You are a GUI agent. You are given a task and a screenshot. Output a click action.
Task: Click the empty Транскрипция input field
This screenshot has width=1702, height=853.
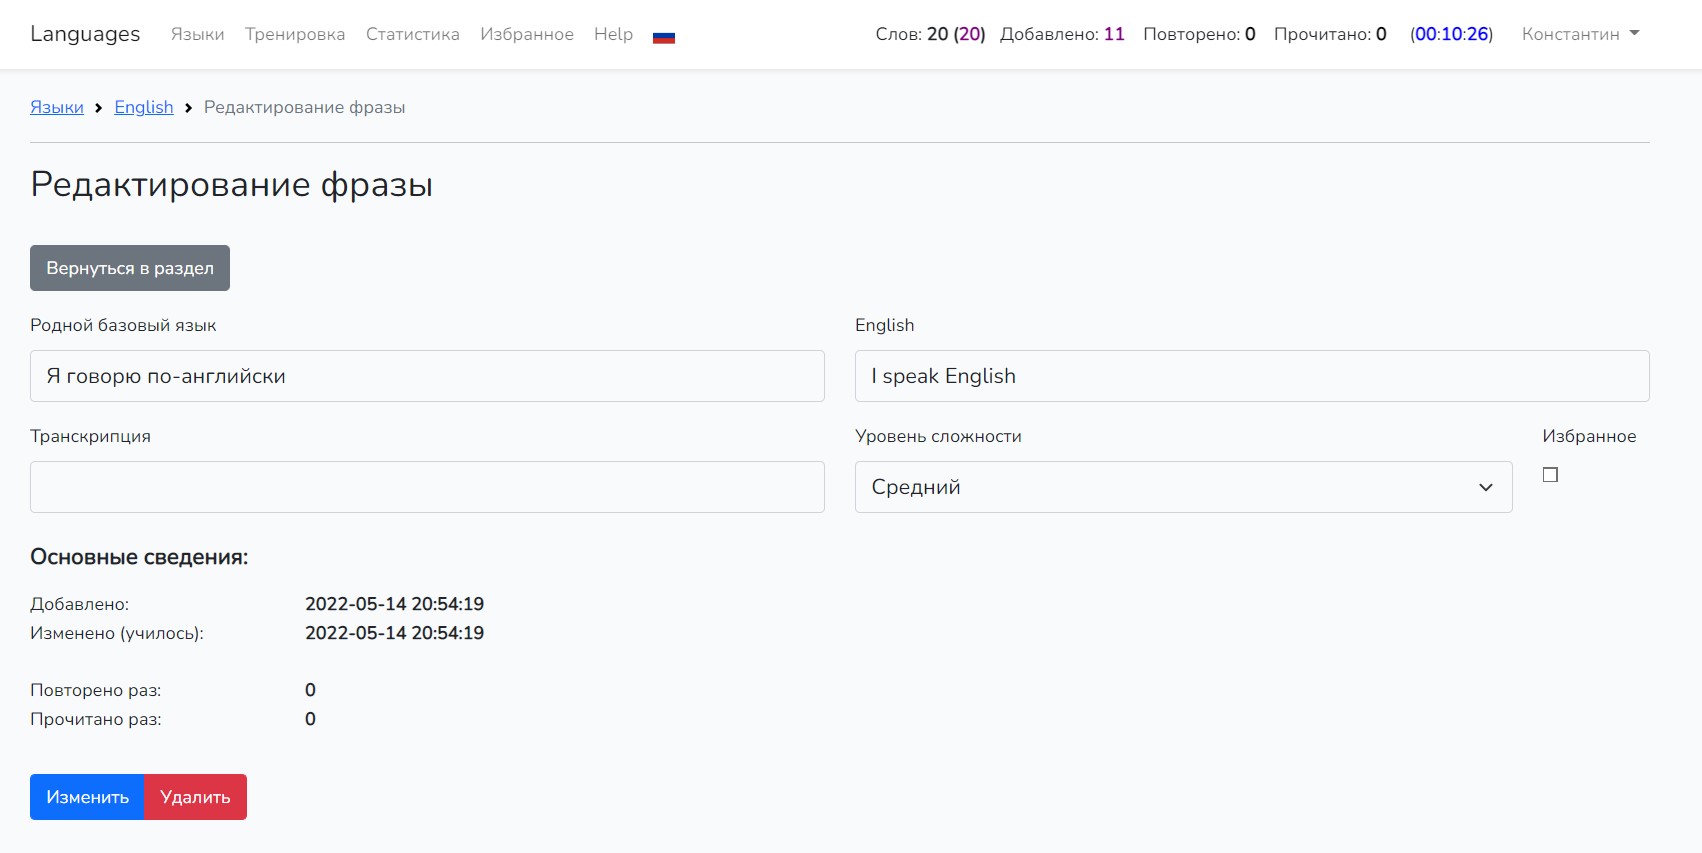click(427, 487)
